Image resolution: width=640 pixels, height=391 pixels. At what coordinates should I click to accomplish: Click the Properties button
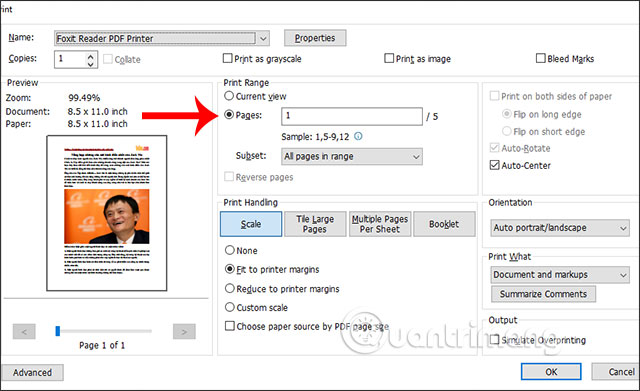point(315,38)
